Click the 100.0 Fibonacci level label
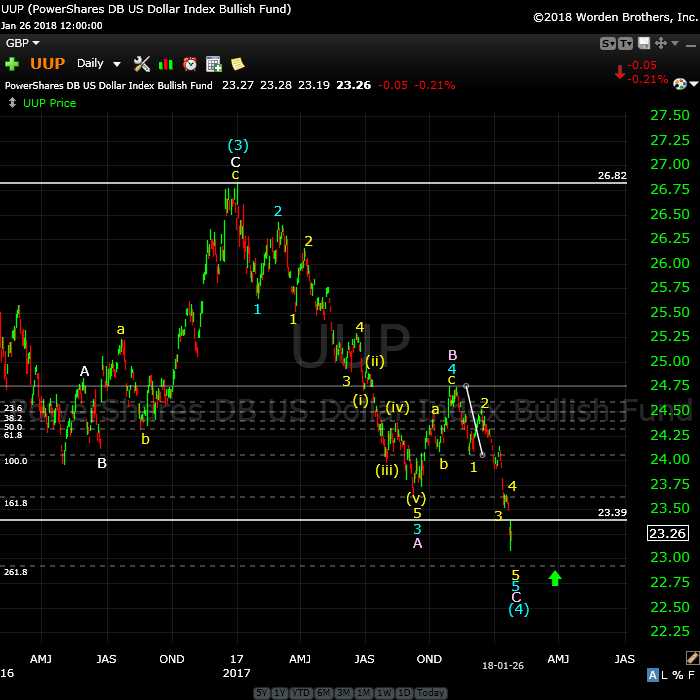This screenshot has width=700, height=700. pyautogui.click(x=16, y=461)
